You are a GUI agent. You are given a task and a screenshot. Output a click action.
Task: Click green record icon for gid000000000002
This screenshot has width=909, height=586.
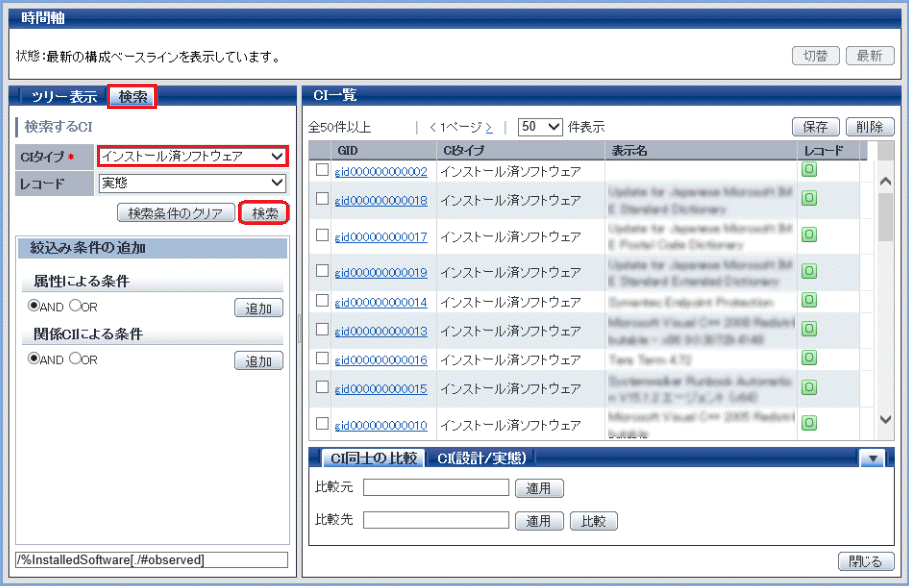click(809, 170)
